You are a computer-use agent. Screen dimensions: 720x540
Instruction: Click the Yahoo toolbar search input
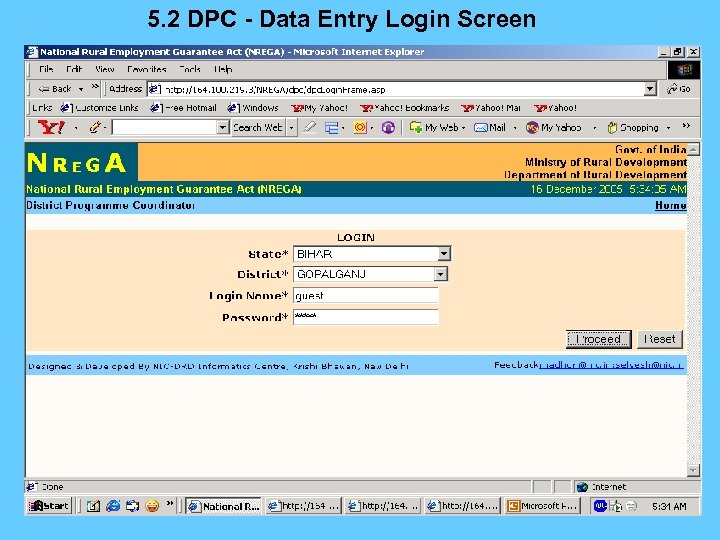(164, 127)
